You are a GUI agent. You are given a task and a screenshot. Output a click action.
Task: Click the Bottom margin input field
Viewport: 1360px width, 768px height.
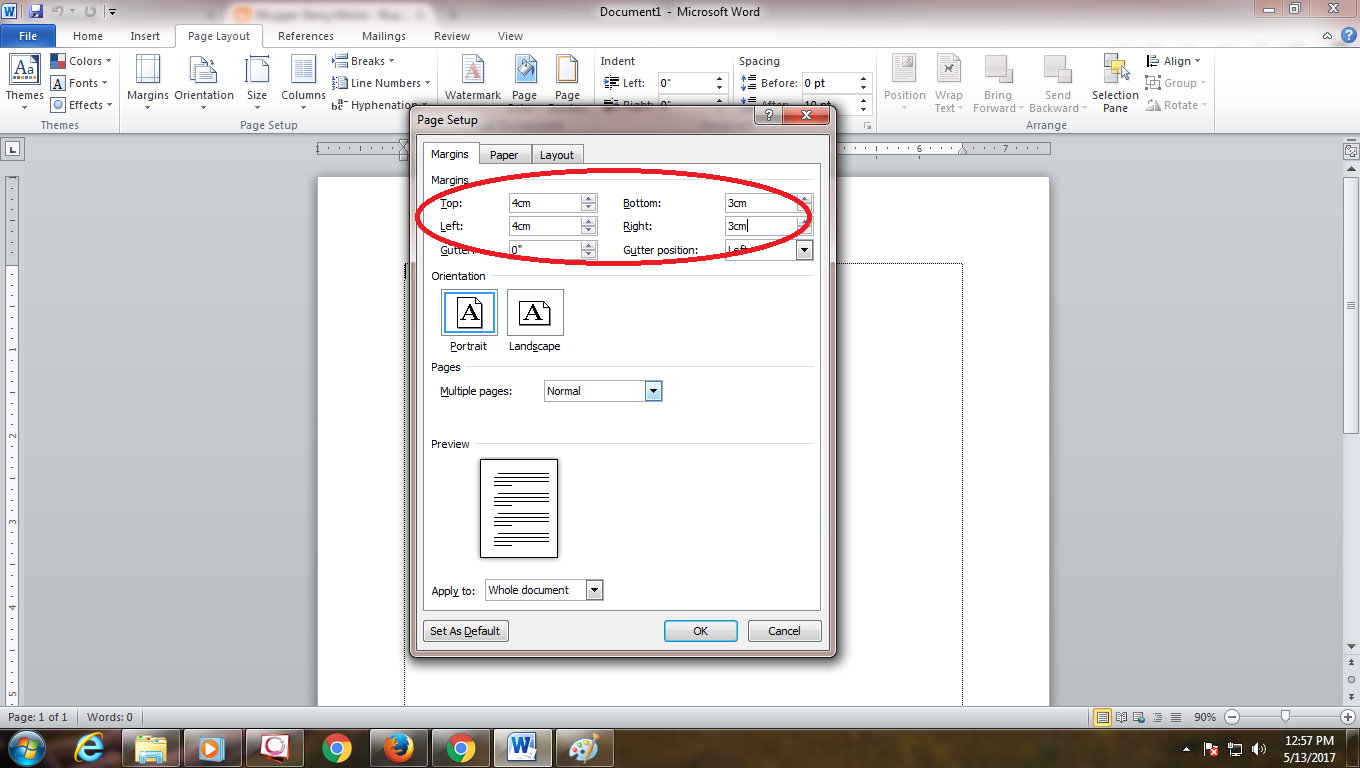pos(761,203)
